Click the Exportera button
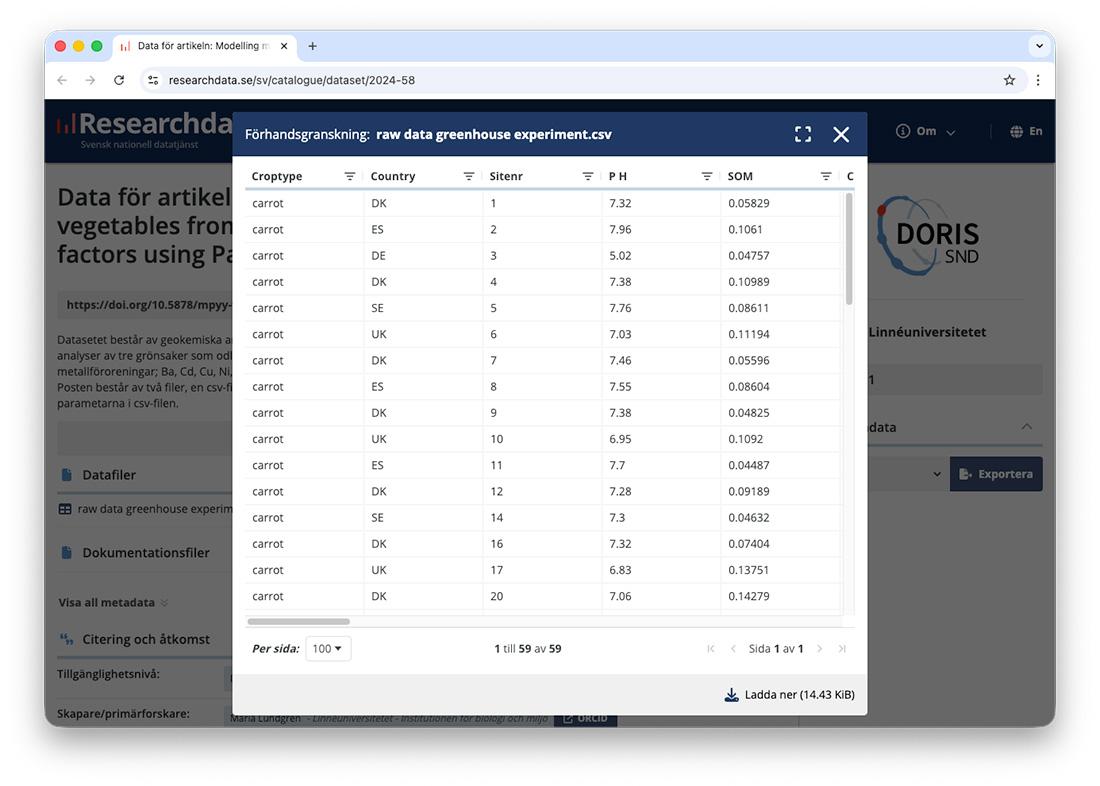 pyautogui.click(x=996, y=473)
